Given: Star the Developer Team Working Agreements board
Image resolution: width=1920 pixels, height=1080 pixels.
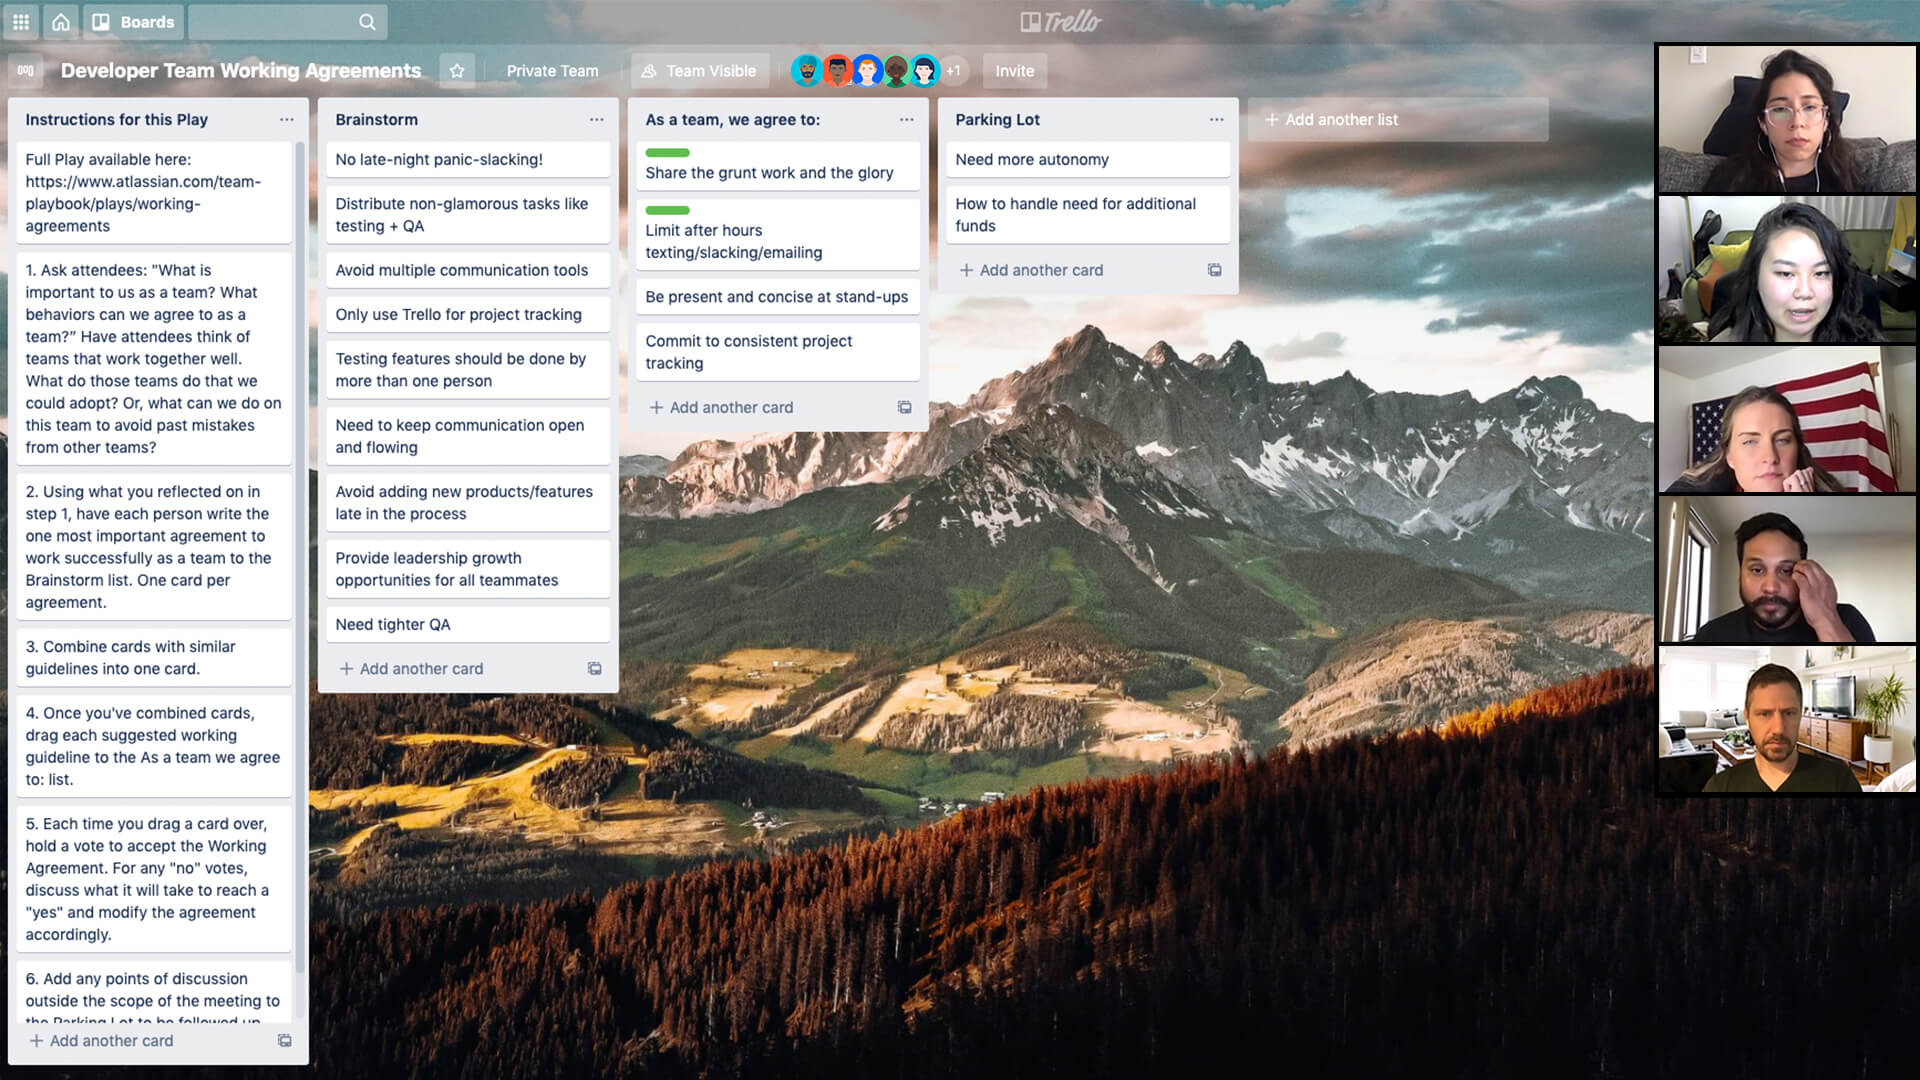Looking at the screenshot, I should click(457, 70).
